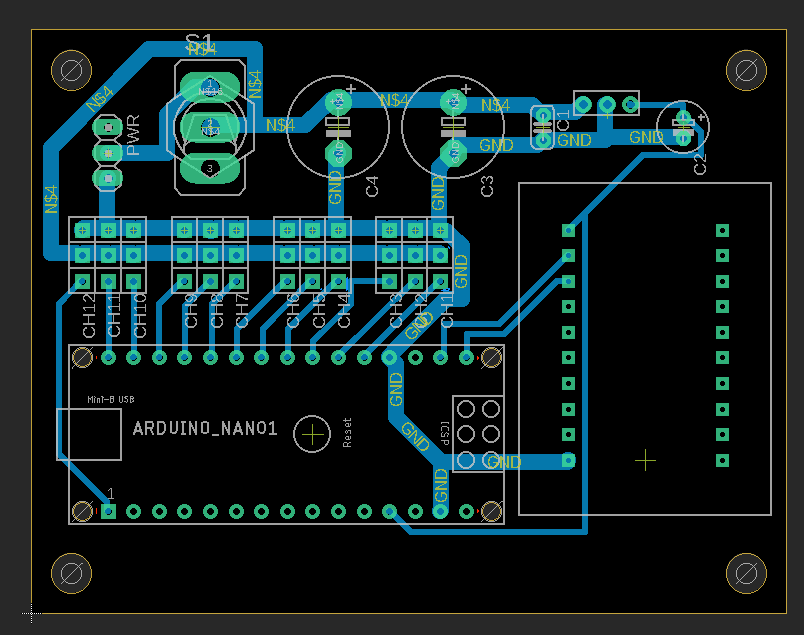Click the CH8 channel label
804x635 pixels.
tap(217, 311)
